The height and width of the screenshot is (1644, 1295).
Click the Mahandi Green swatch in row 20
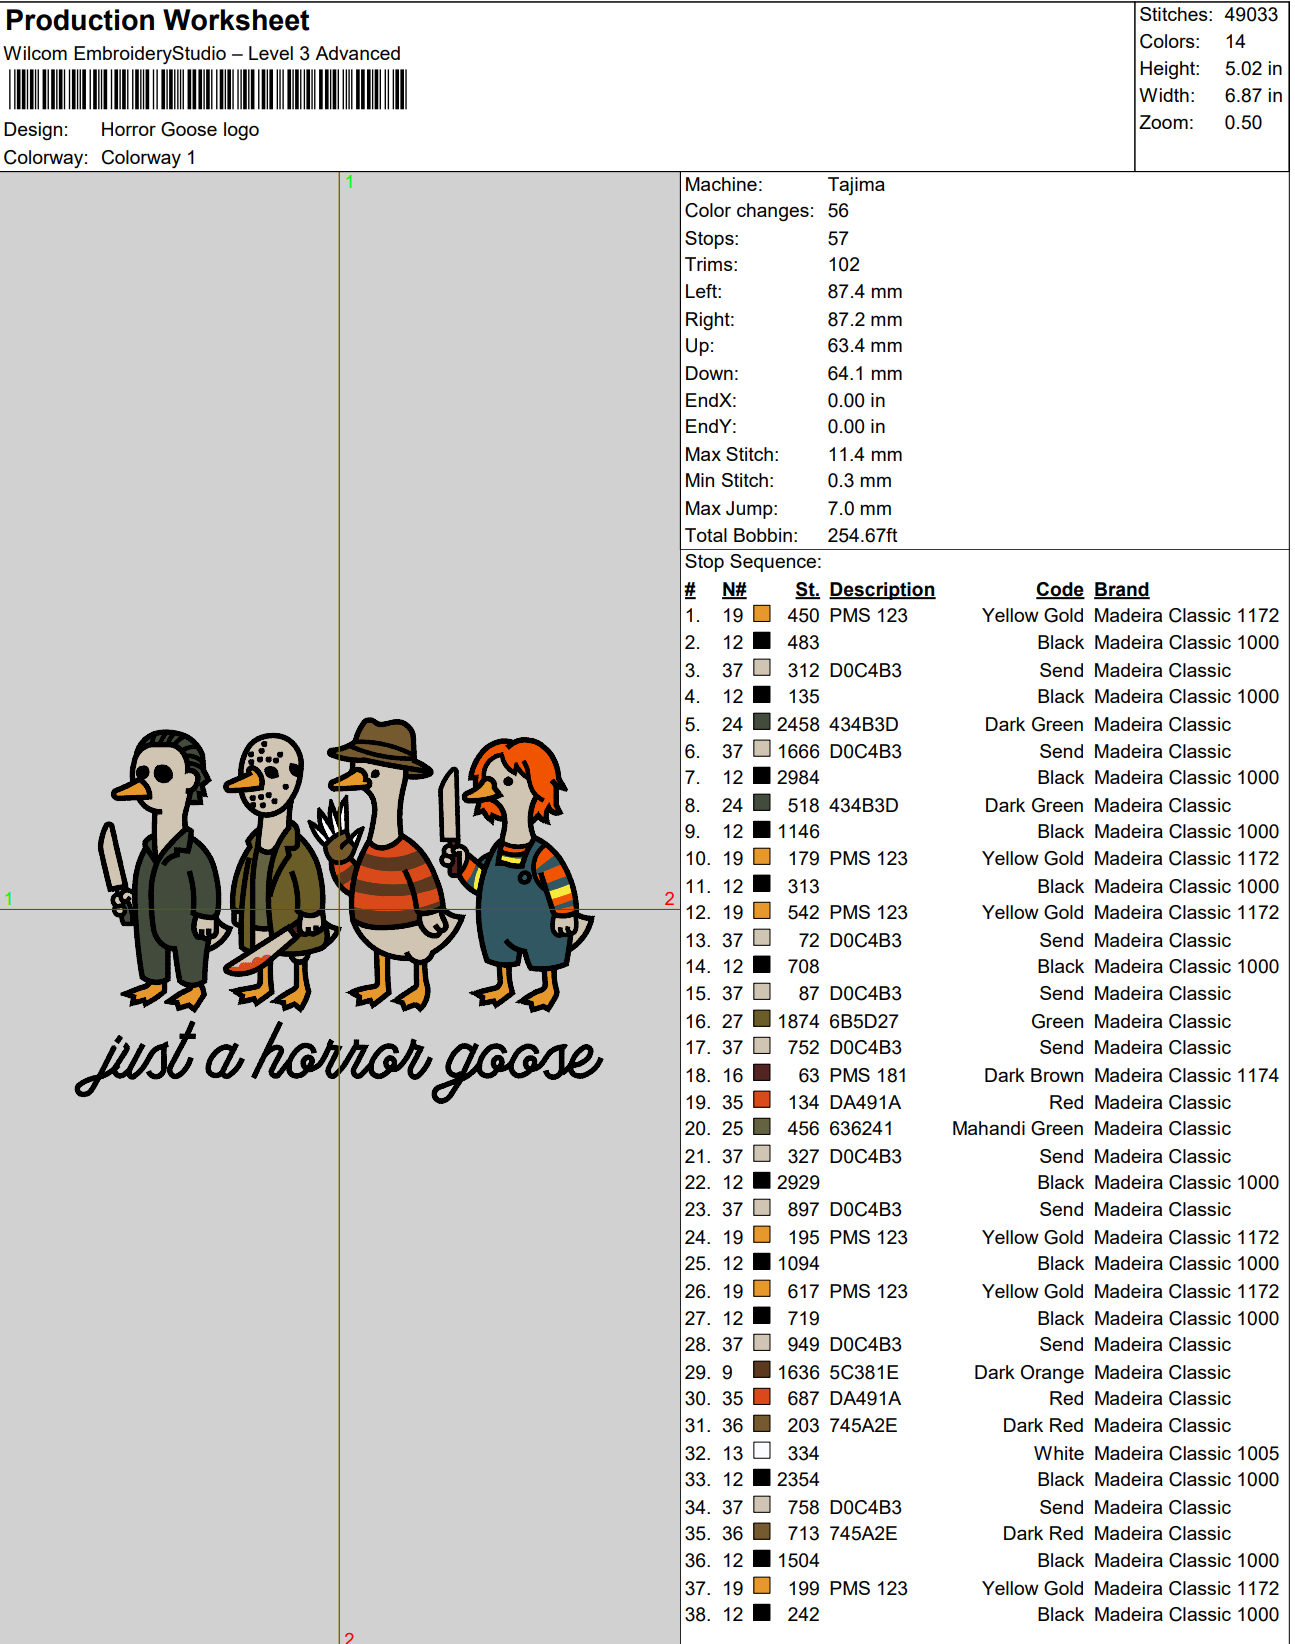coord(762,1127)
